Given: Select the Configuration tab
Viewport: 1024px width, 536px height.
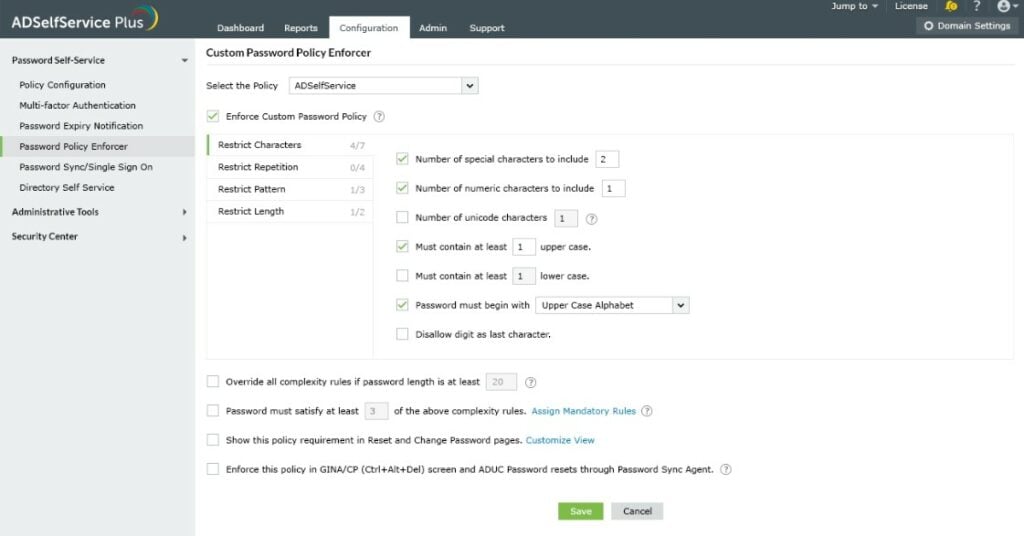Looking at the screenshot, I should (369, 28).
